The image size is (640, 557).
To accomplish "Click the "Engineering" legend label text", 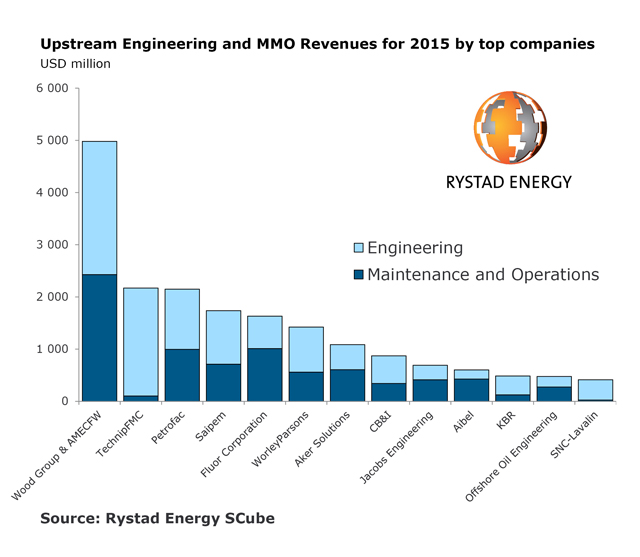I will 415,248.
